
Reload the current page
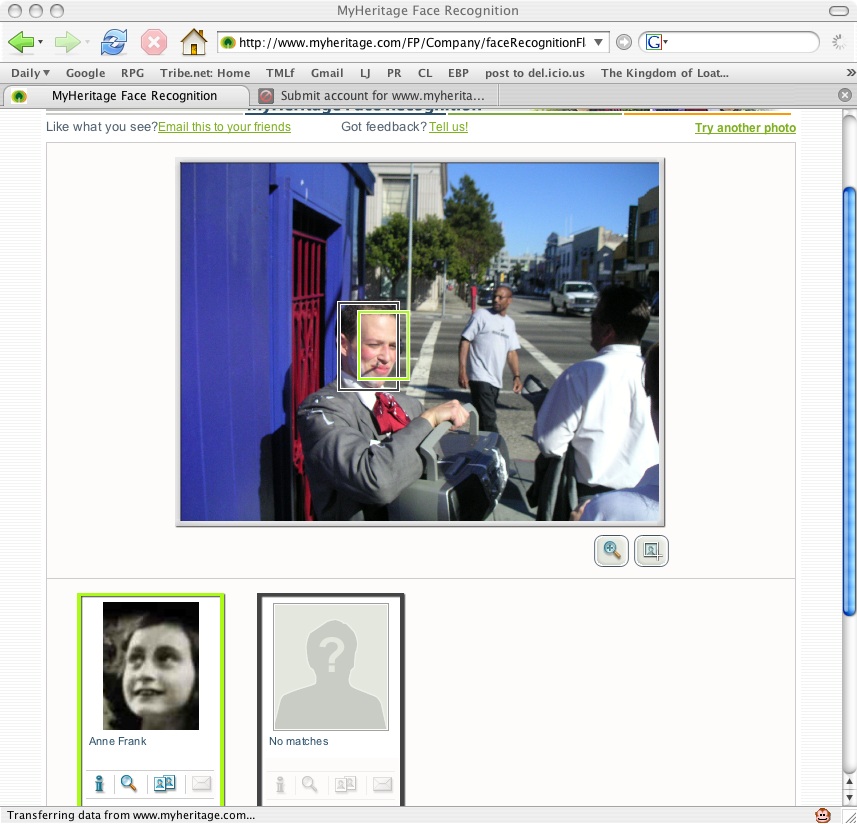(114, 42)
